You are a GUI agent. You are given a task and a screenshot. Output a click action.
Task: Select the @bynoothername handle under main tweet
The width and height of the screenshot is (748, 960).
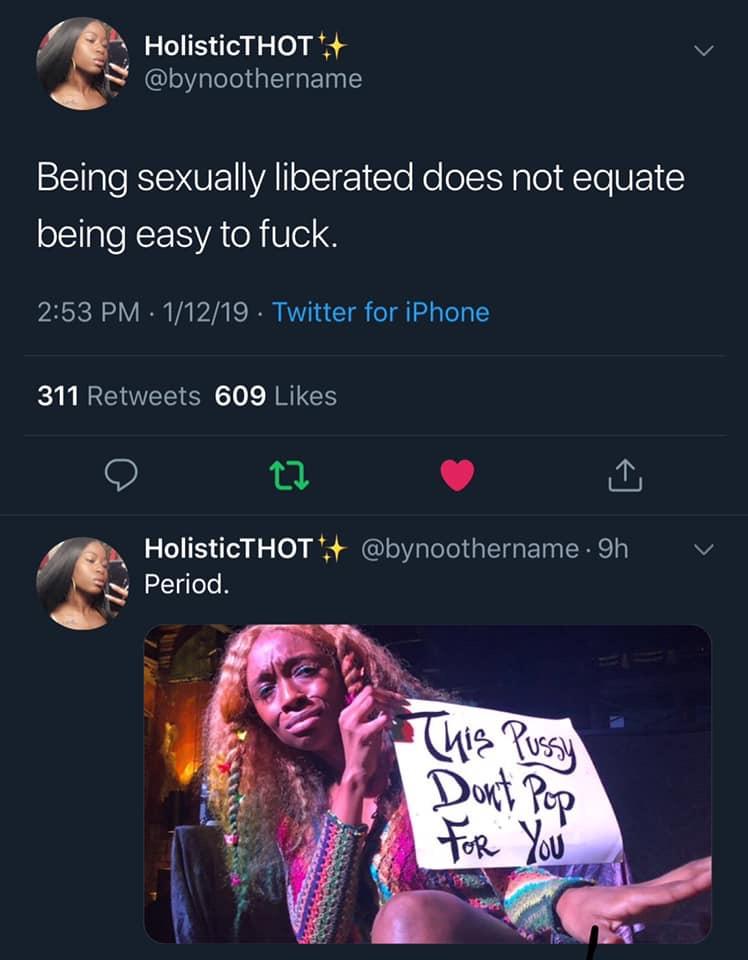click(x=253, y=79)
